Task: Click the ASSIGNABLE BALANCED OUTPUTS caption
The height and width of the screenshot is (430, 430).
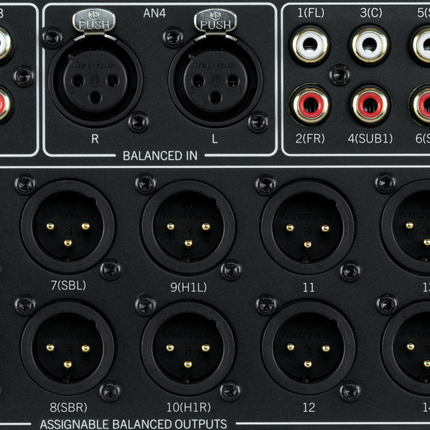Action: 133,424
